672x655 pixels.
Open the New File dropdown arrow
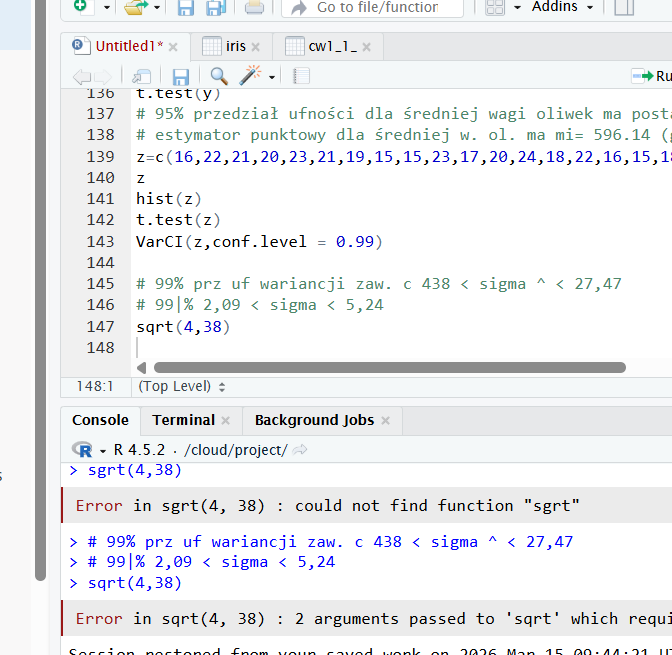[x=107, y=7]
